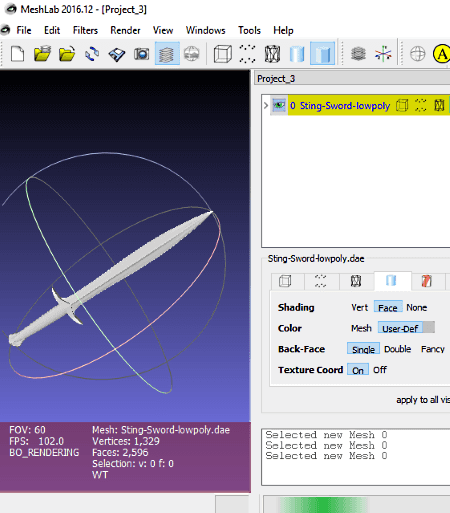Toggle the raster view globe icon

[x=192, y=54]
